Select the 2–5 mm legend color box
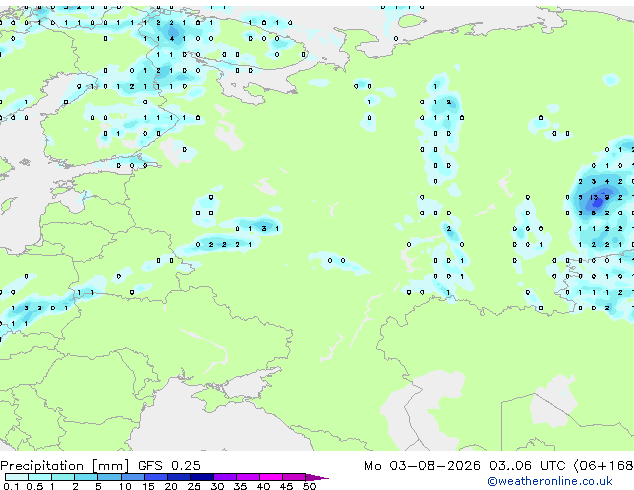Viewport: 634px width, 490px height. [x=86, y=477]
